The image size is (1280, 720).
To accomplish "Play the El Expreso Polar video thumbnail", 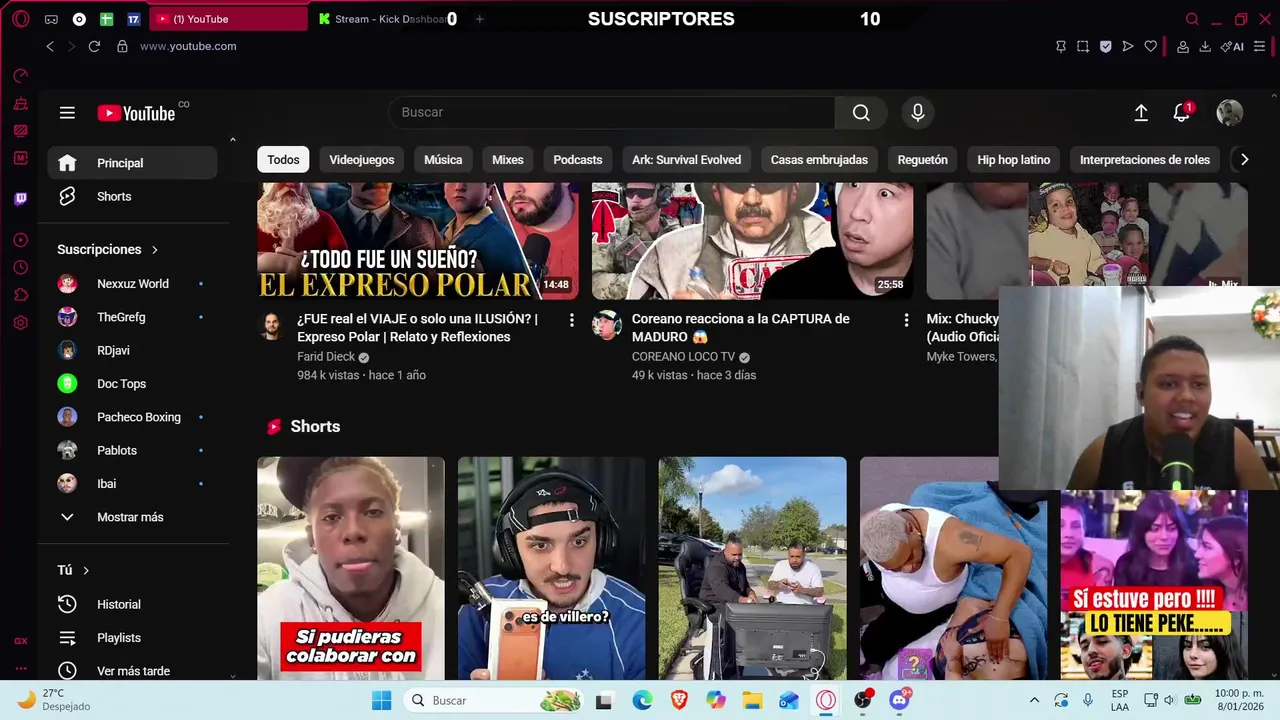I will tap(418, 241).
